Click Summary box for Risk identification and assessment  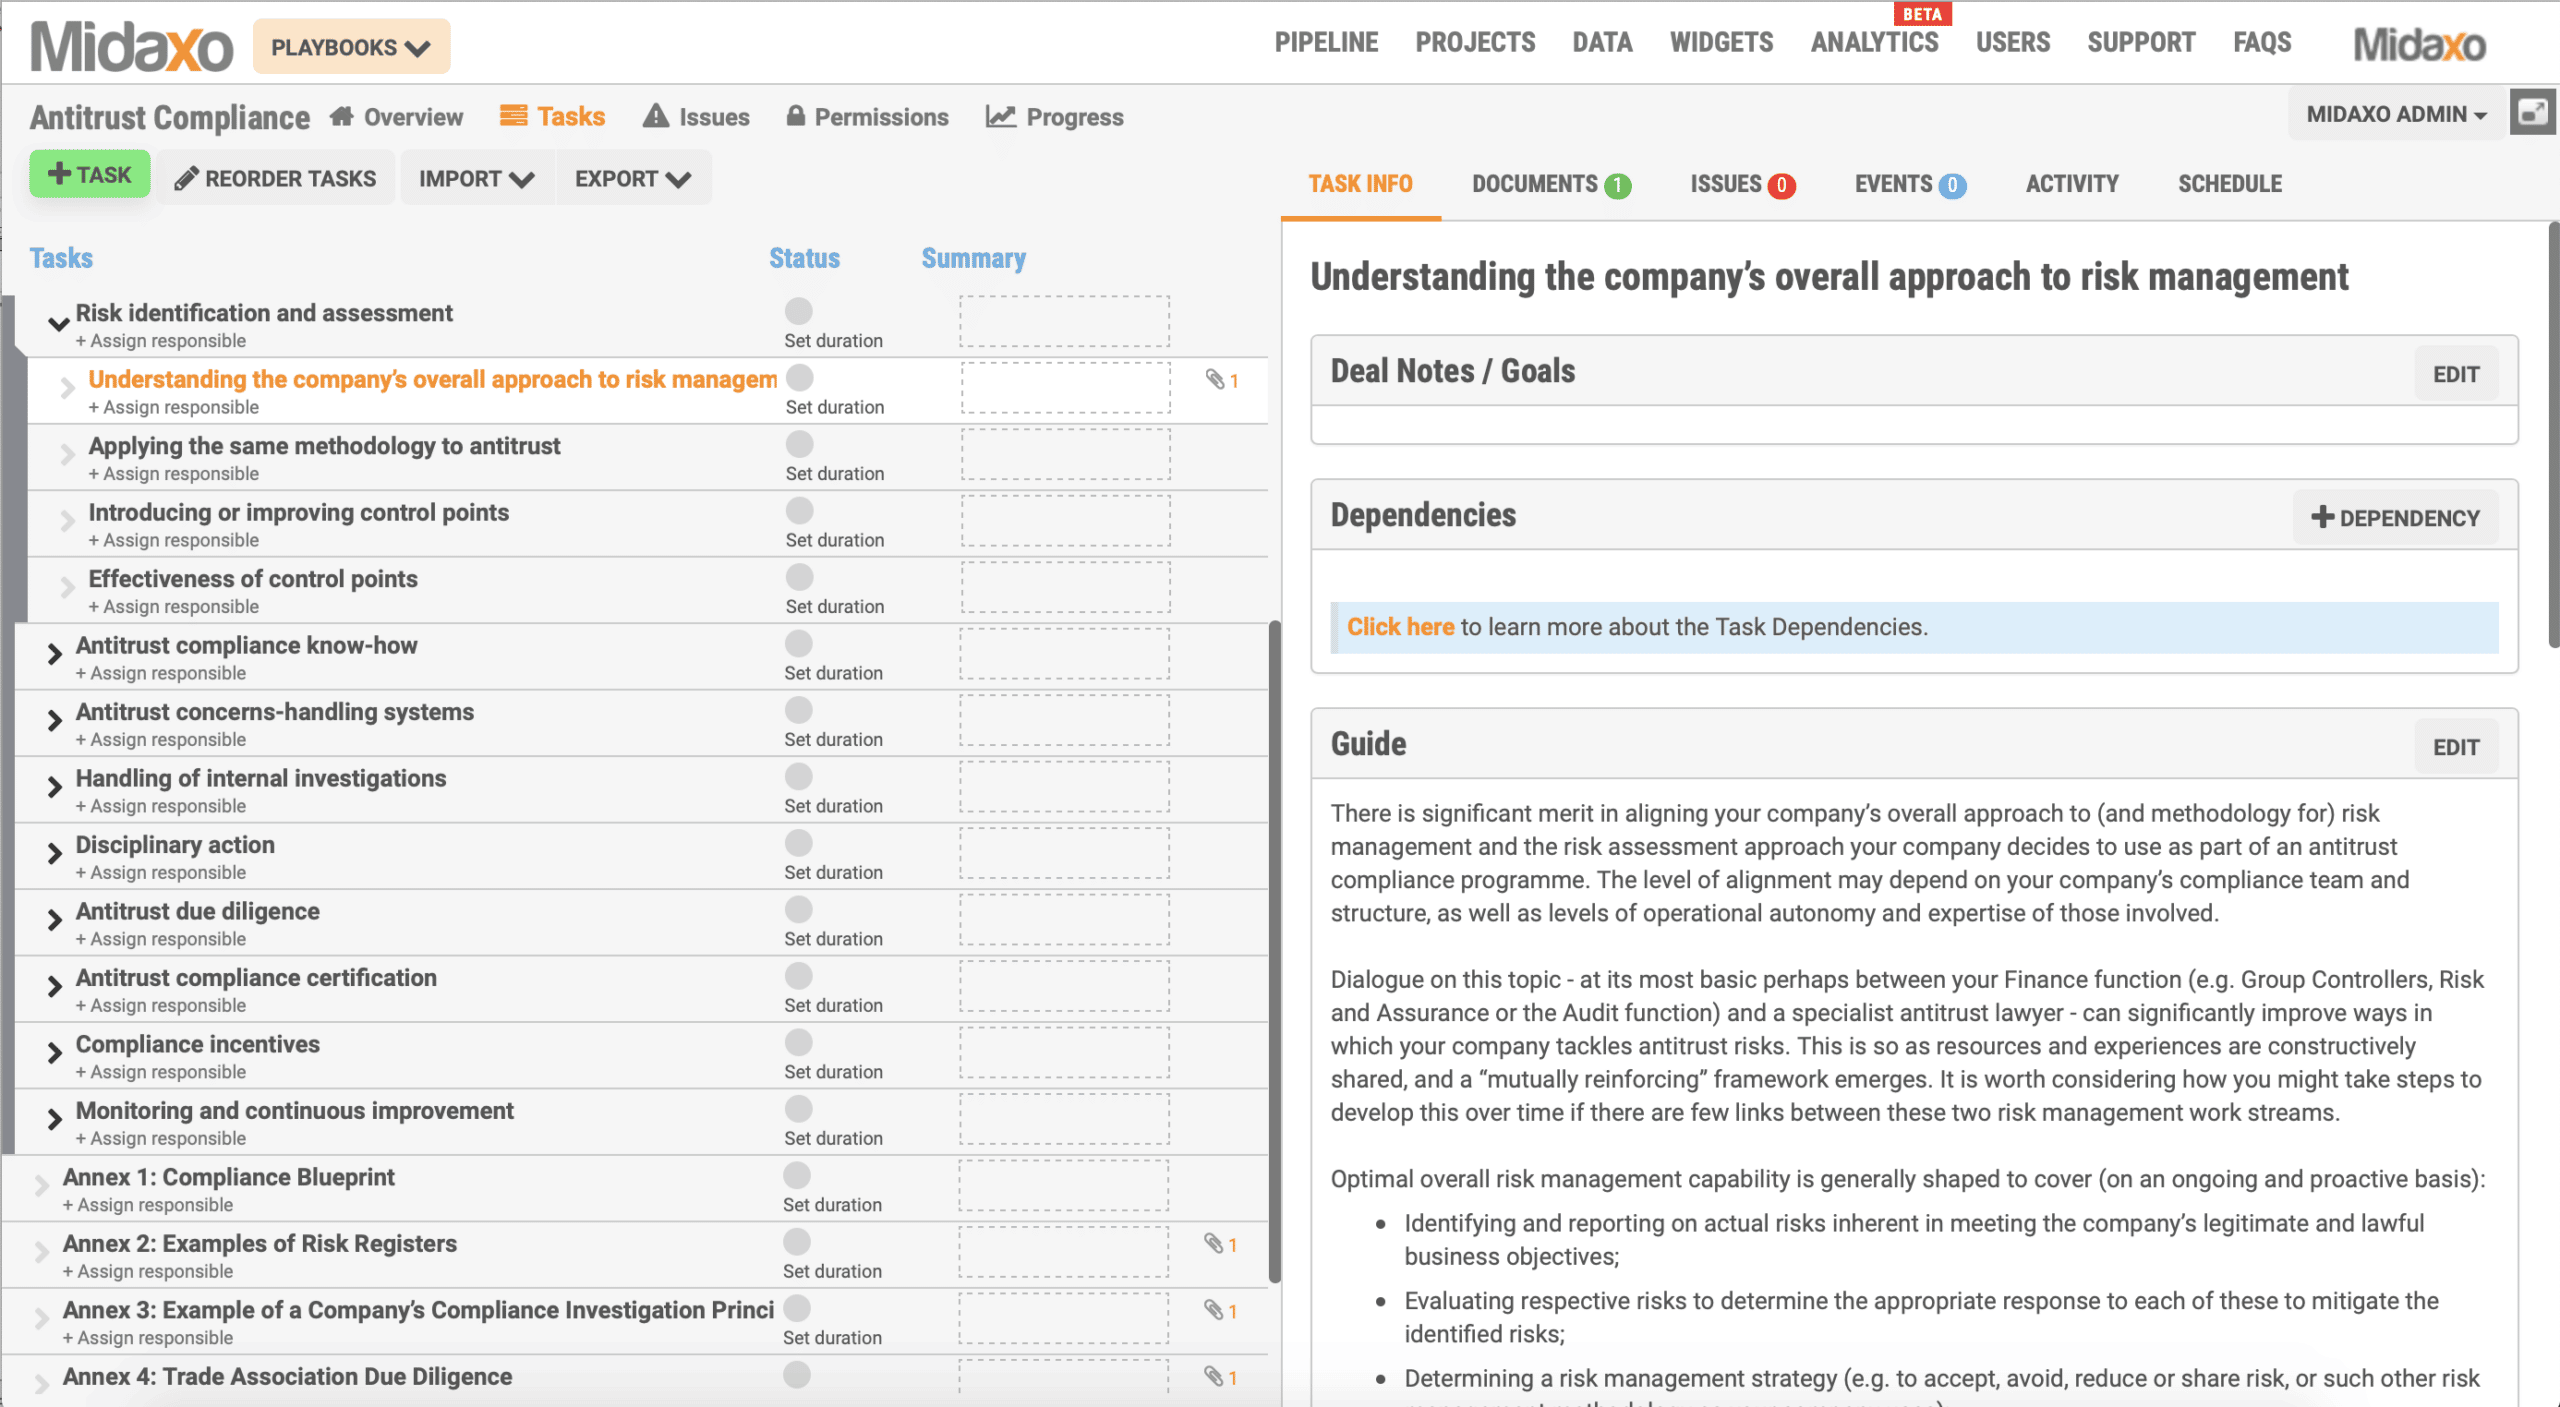[x=1064, y=321]
